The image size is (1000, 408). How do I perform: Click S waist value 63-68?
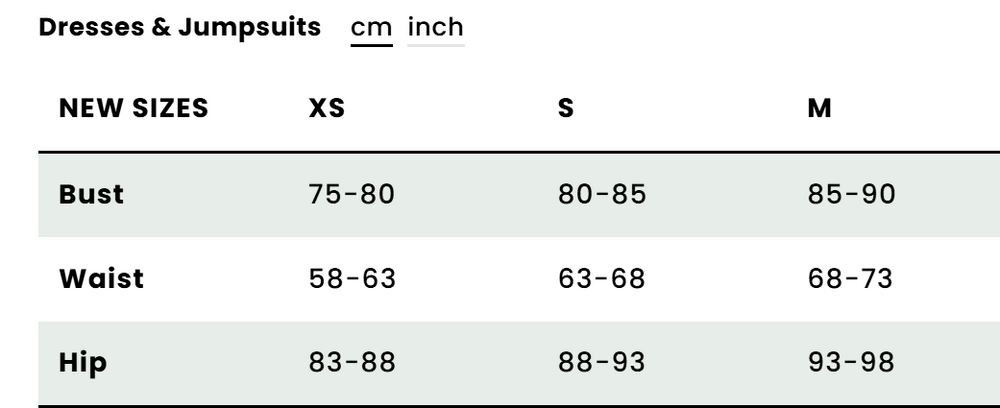pos(602,278)
